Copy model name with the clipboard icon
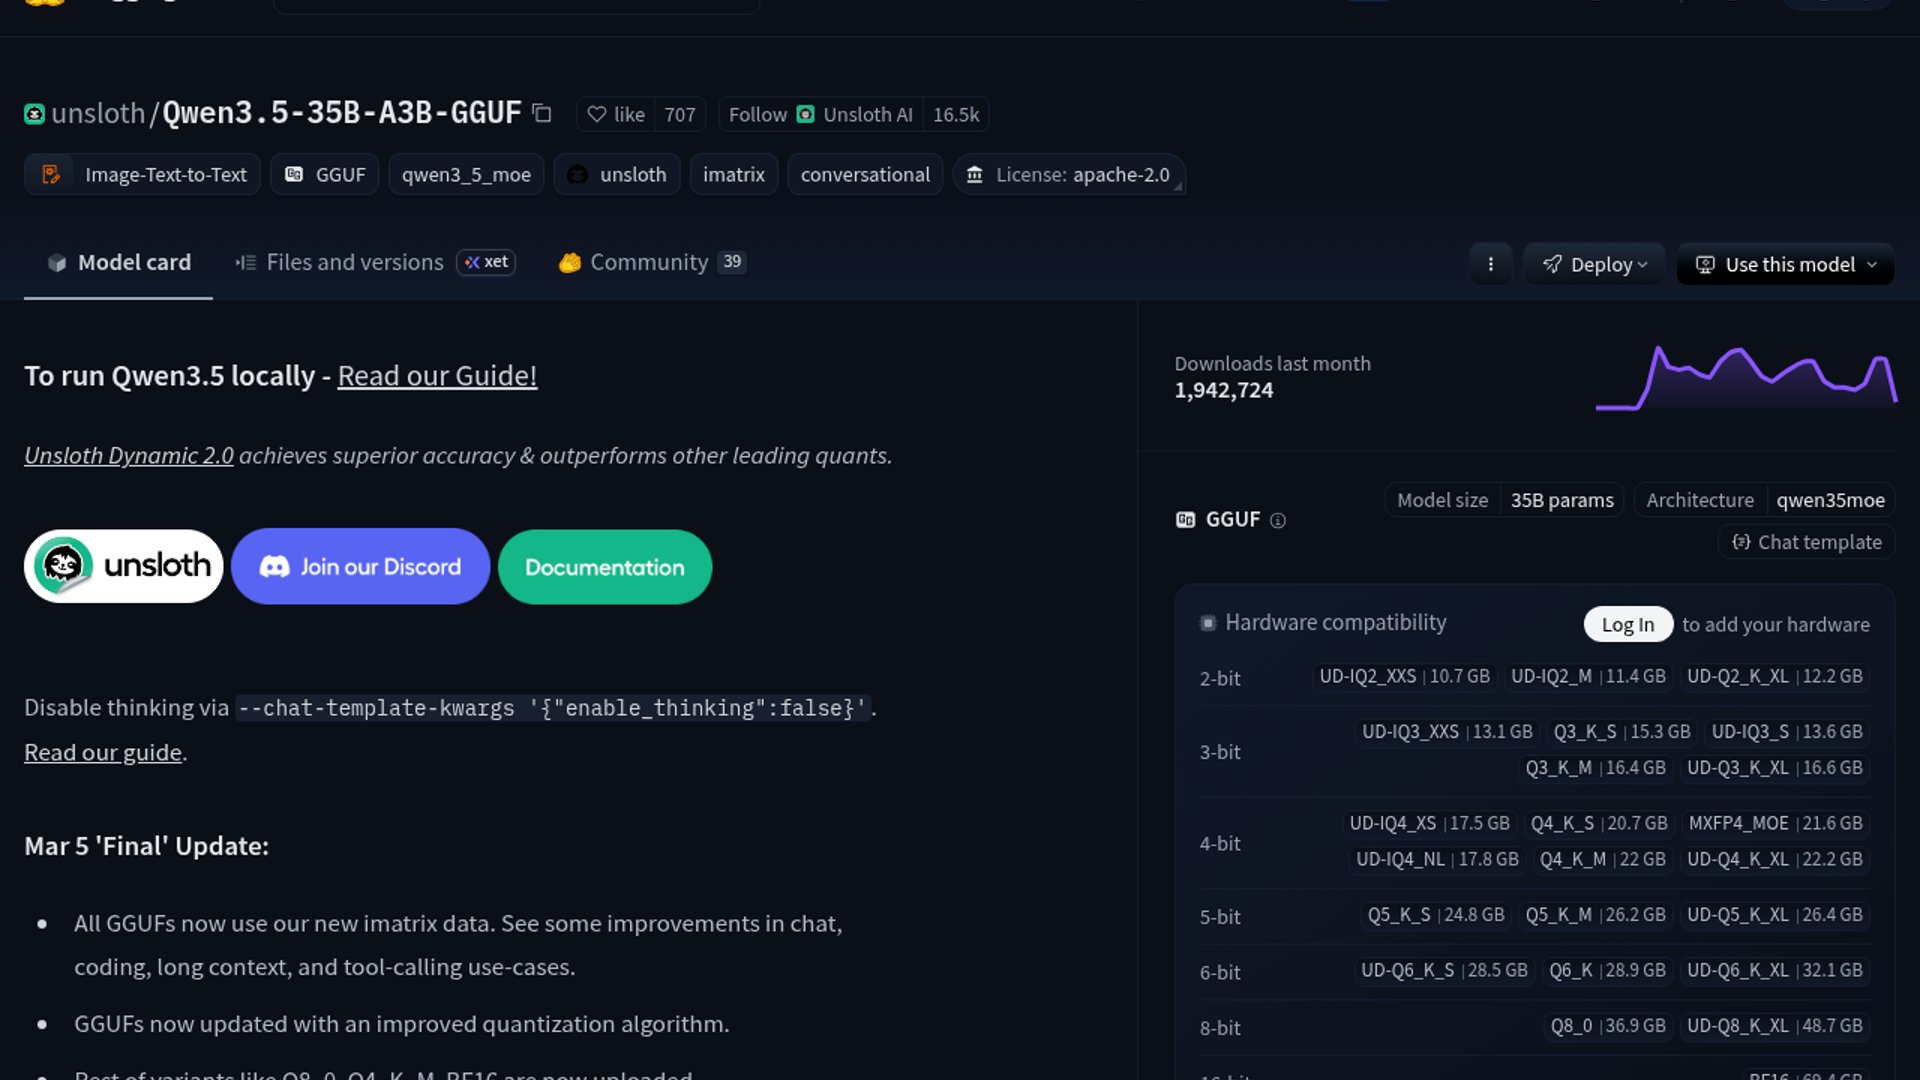The width and height of the screenshot is (1920, 1080). (x=542, y=113)
